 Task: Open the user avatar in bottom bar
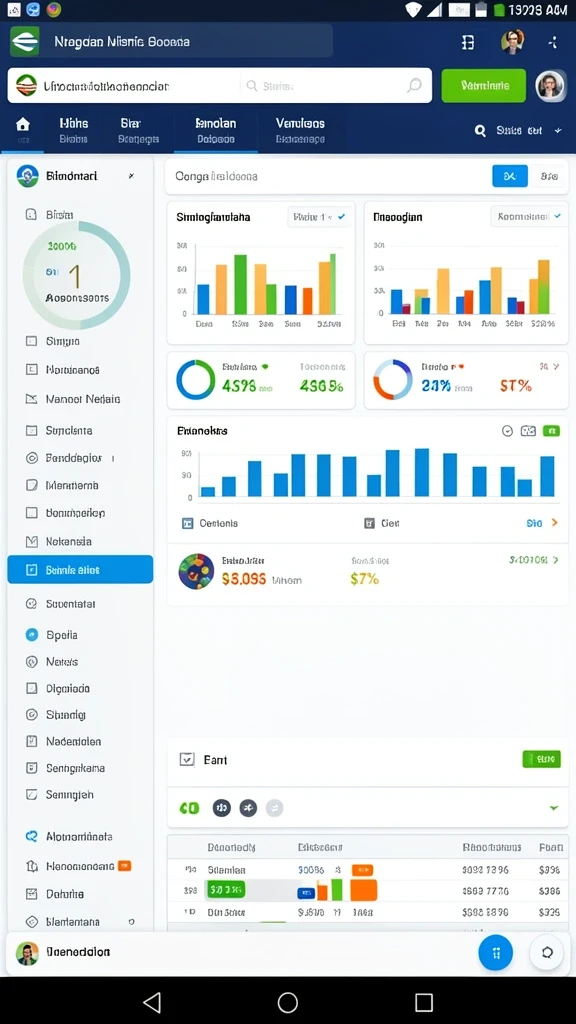27,953
